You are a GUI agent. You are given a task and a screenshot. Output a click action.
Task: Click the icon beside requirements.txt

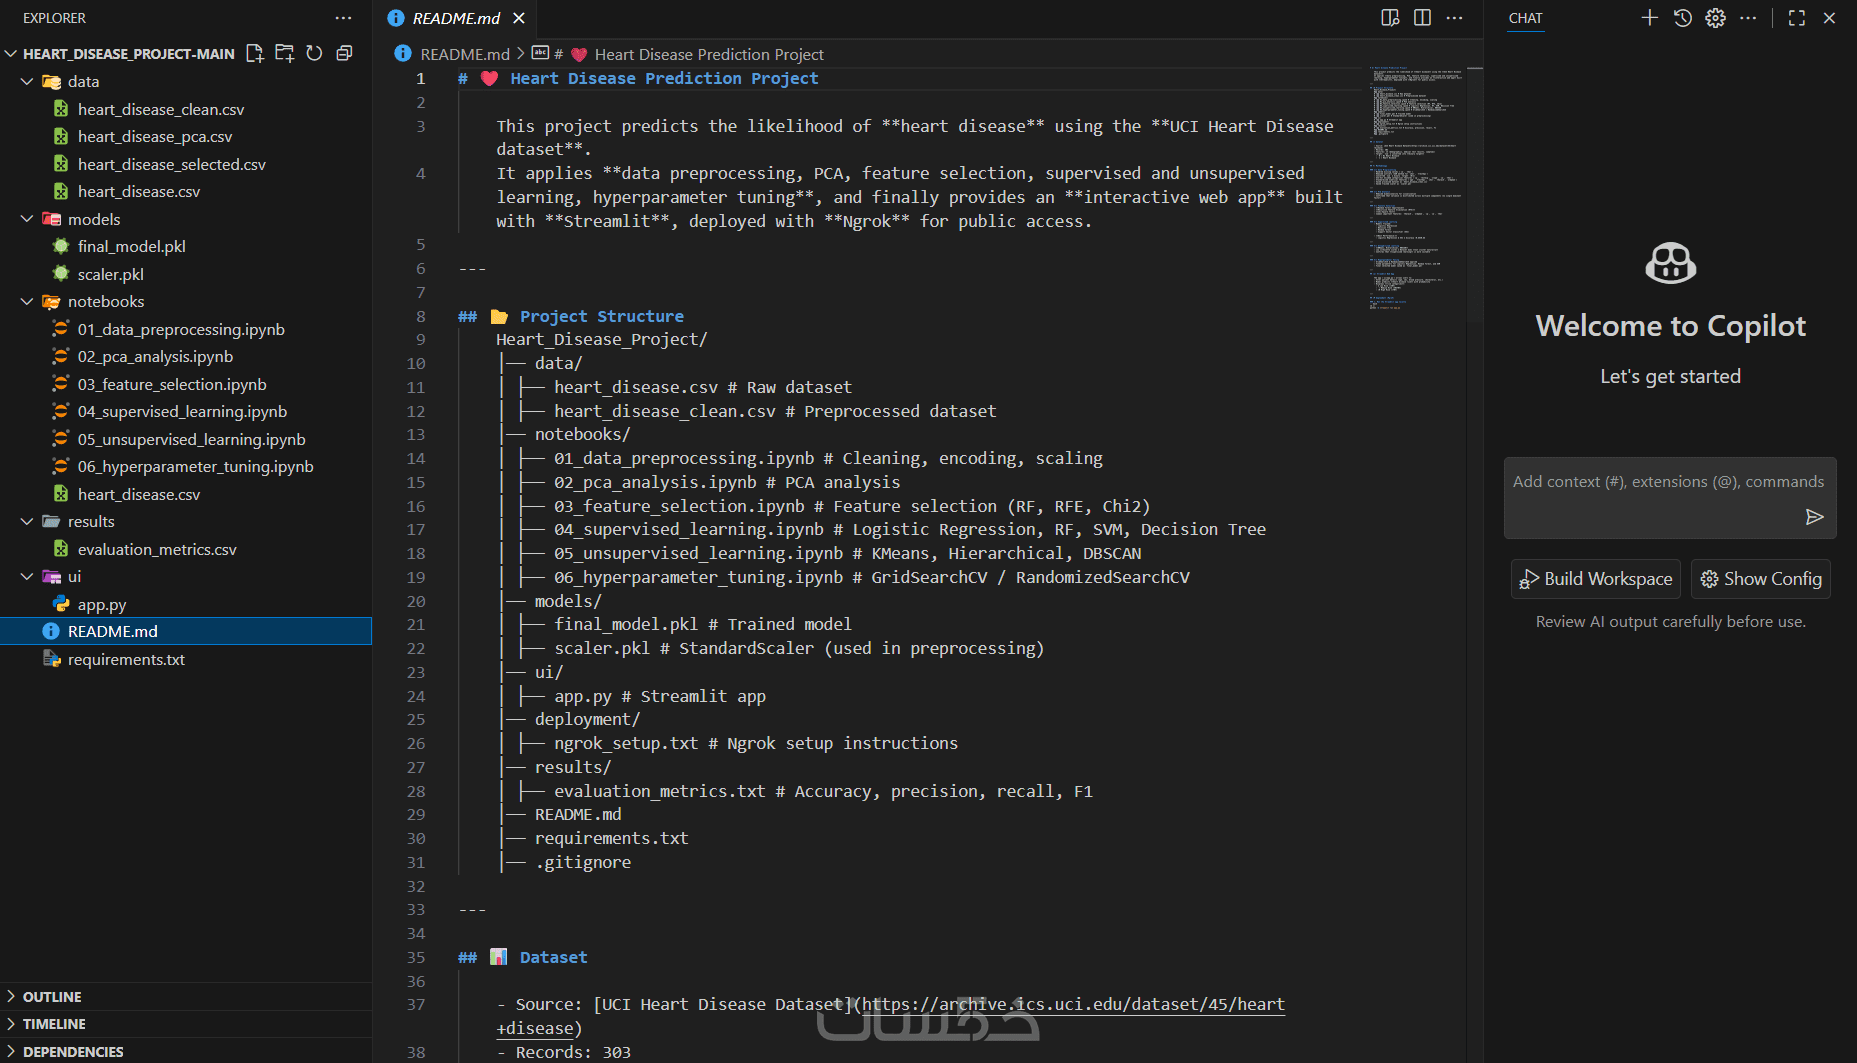tap(52, 659)
